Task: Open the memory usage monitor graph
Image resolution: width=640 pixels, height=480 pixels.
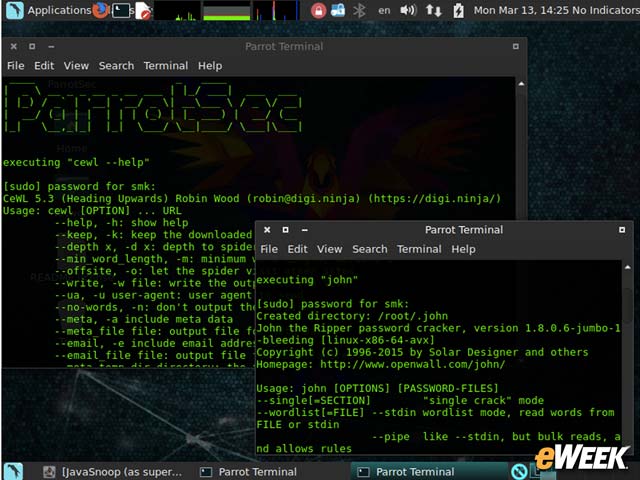Action: point(227,10)
